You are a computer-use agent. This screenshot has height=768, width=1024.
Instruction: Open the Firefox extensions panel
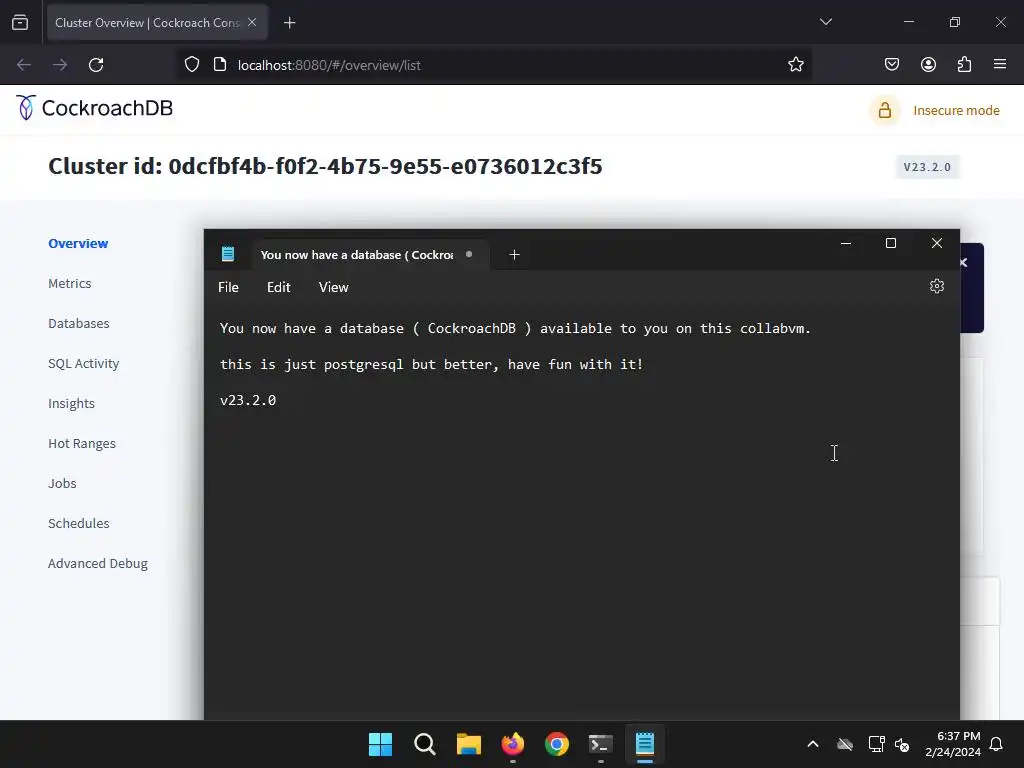point(964,65)
